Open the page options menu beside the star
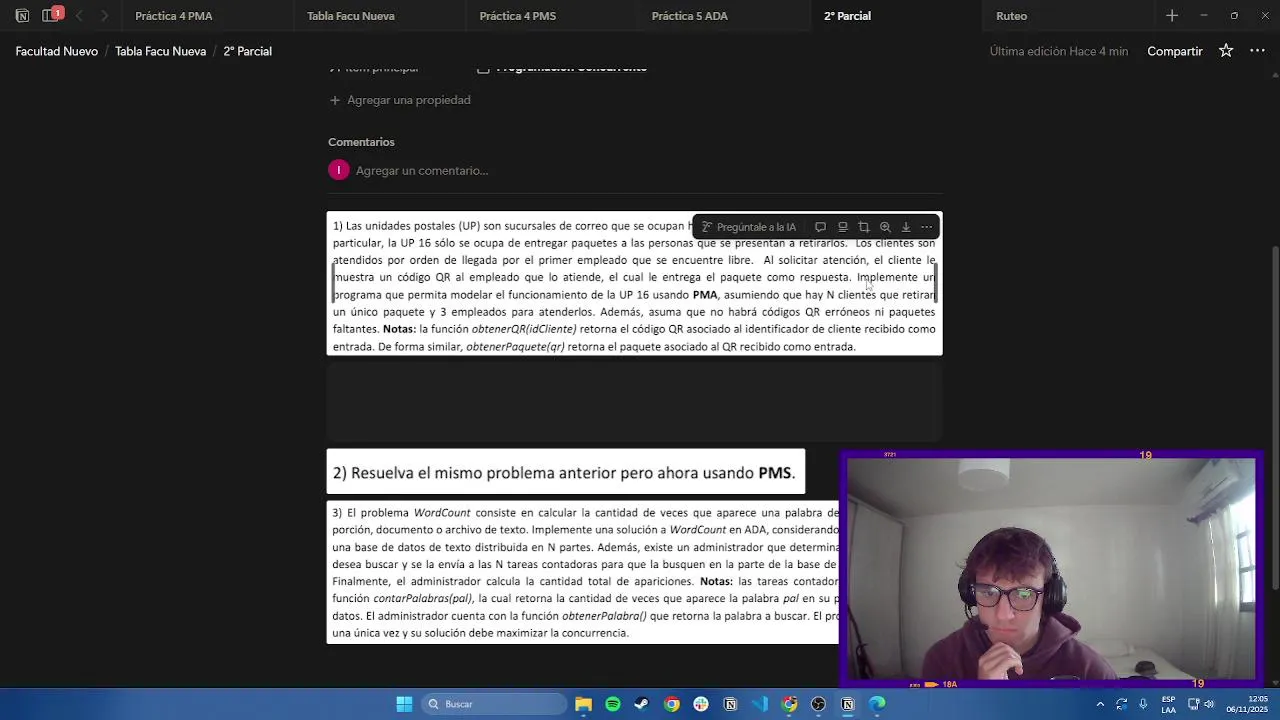Screen dimensions: 1280x720 click(x=1257, y=51)
